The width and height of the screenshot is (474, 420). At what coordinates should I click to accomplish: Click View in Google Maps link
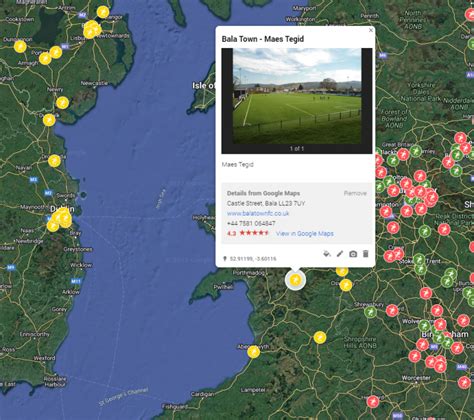tap(305, 233)
